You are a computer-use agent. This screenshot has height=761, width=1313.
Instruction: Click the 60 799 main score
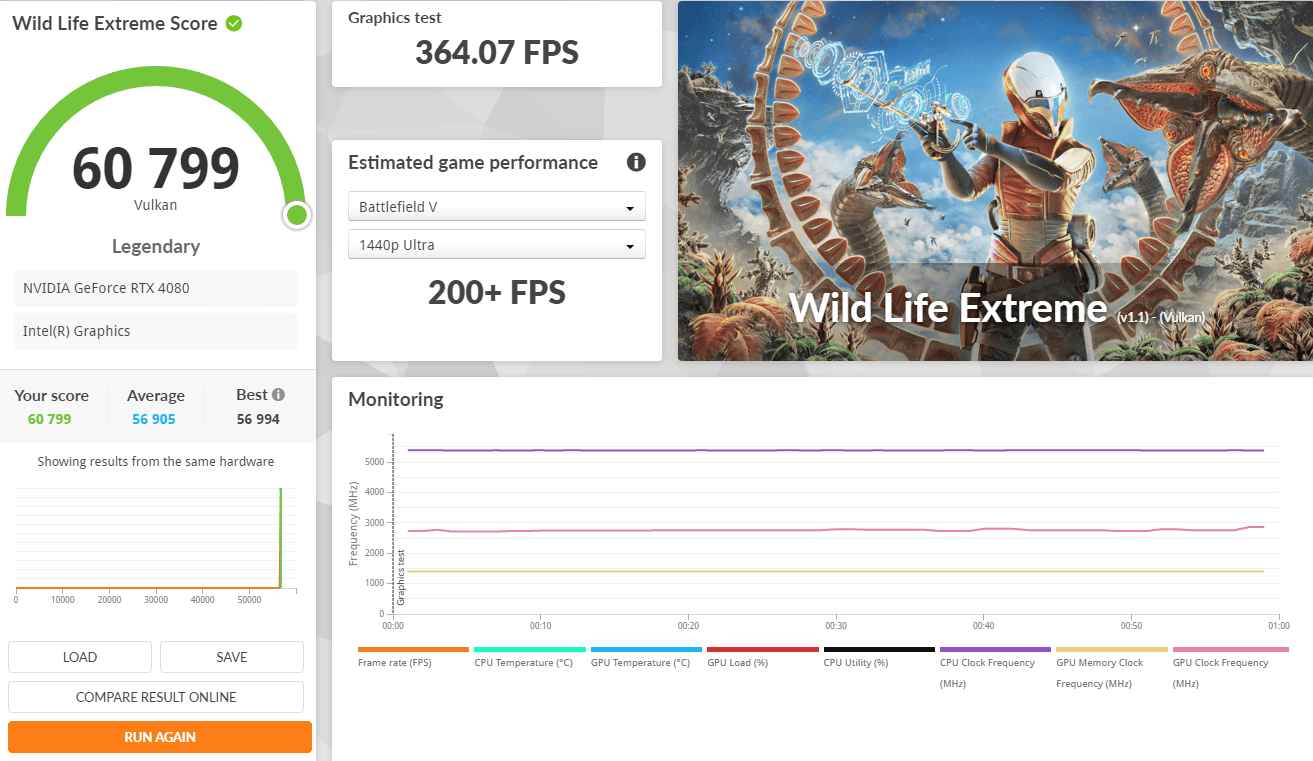[x=156, y=168]
